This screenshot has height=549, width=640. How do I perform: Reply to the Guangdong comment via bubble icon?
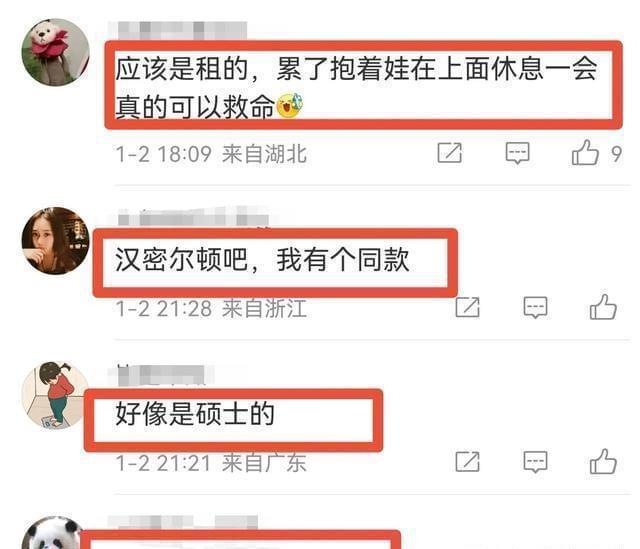point(535,462)
